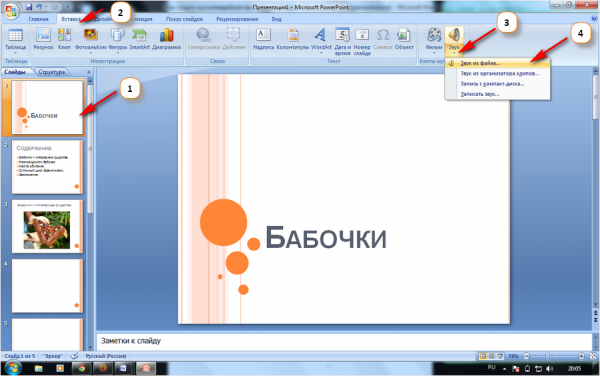The width and height of the screenshot is (600, 376).
Task: Open the undo history dropdown arrow
Action: (46, 7)
